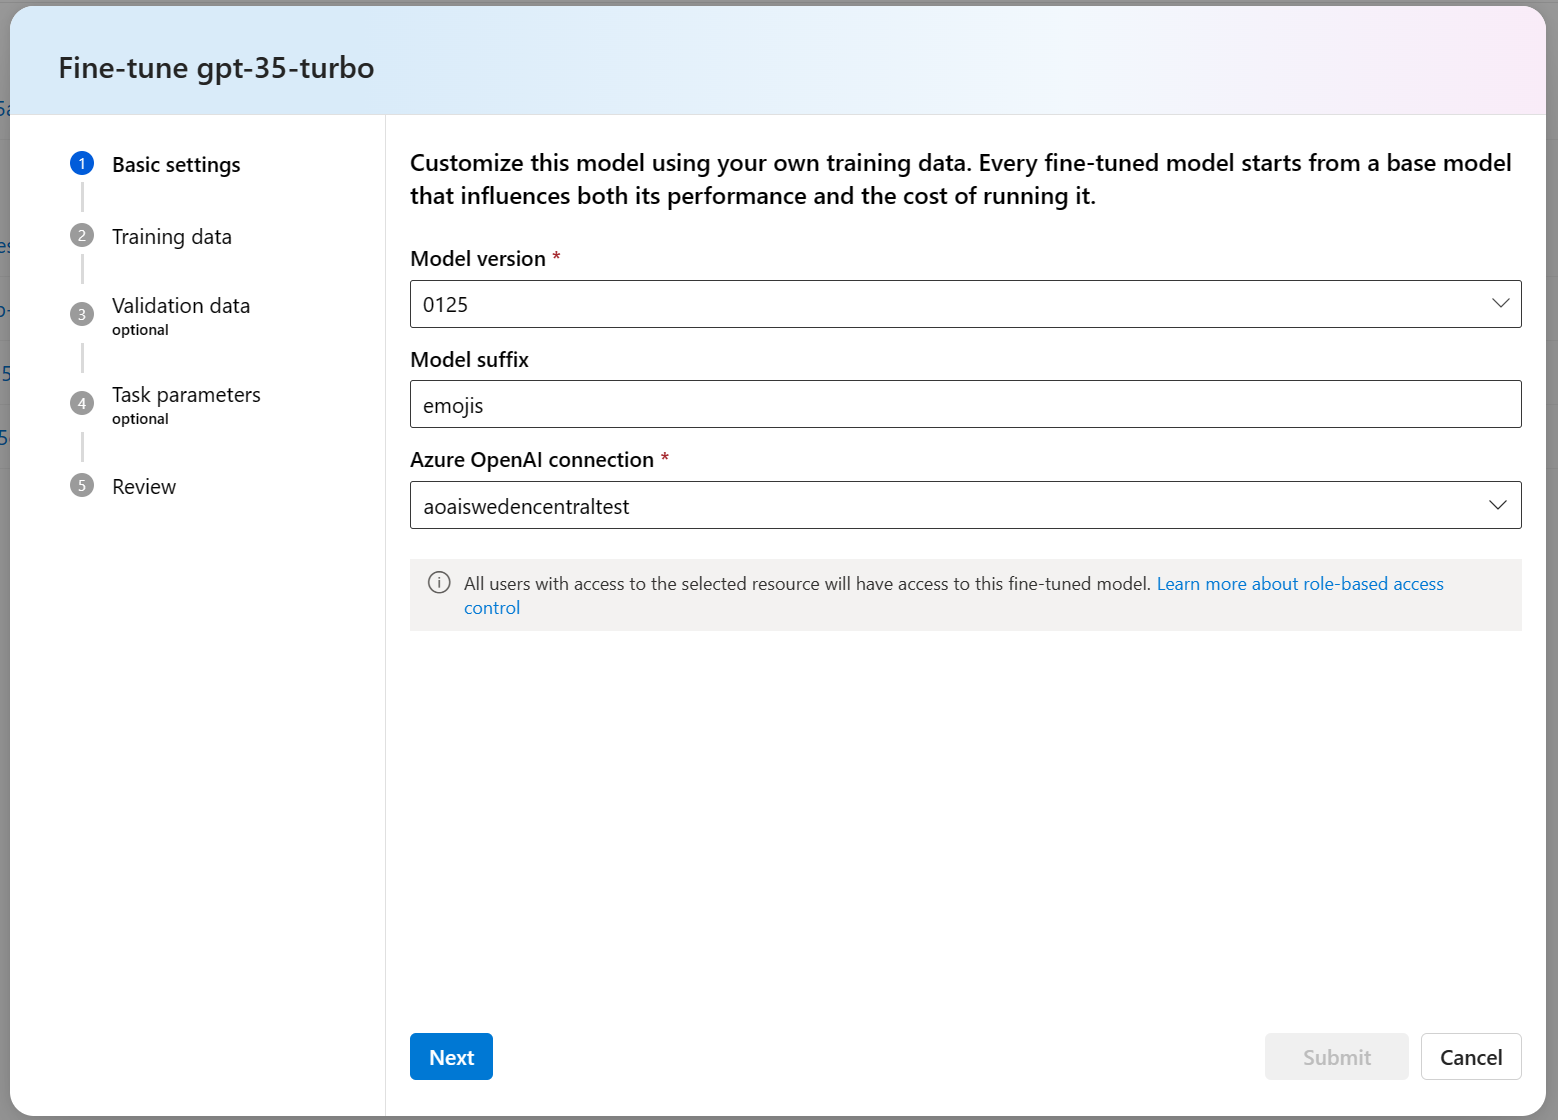The height and width of the screenshot is (1120, 1558).
Task: Click the Next button
Action: (451, 1056)
